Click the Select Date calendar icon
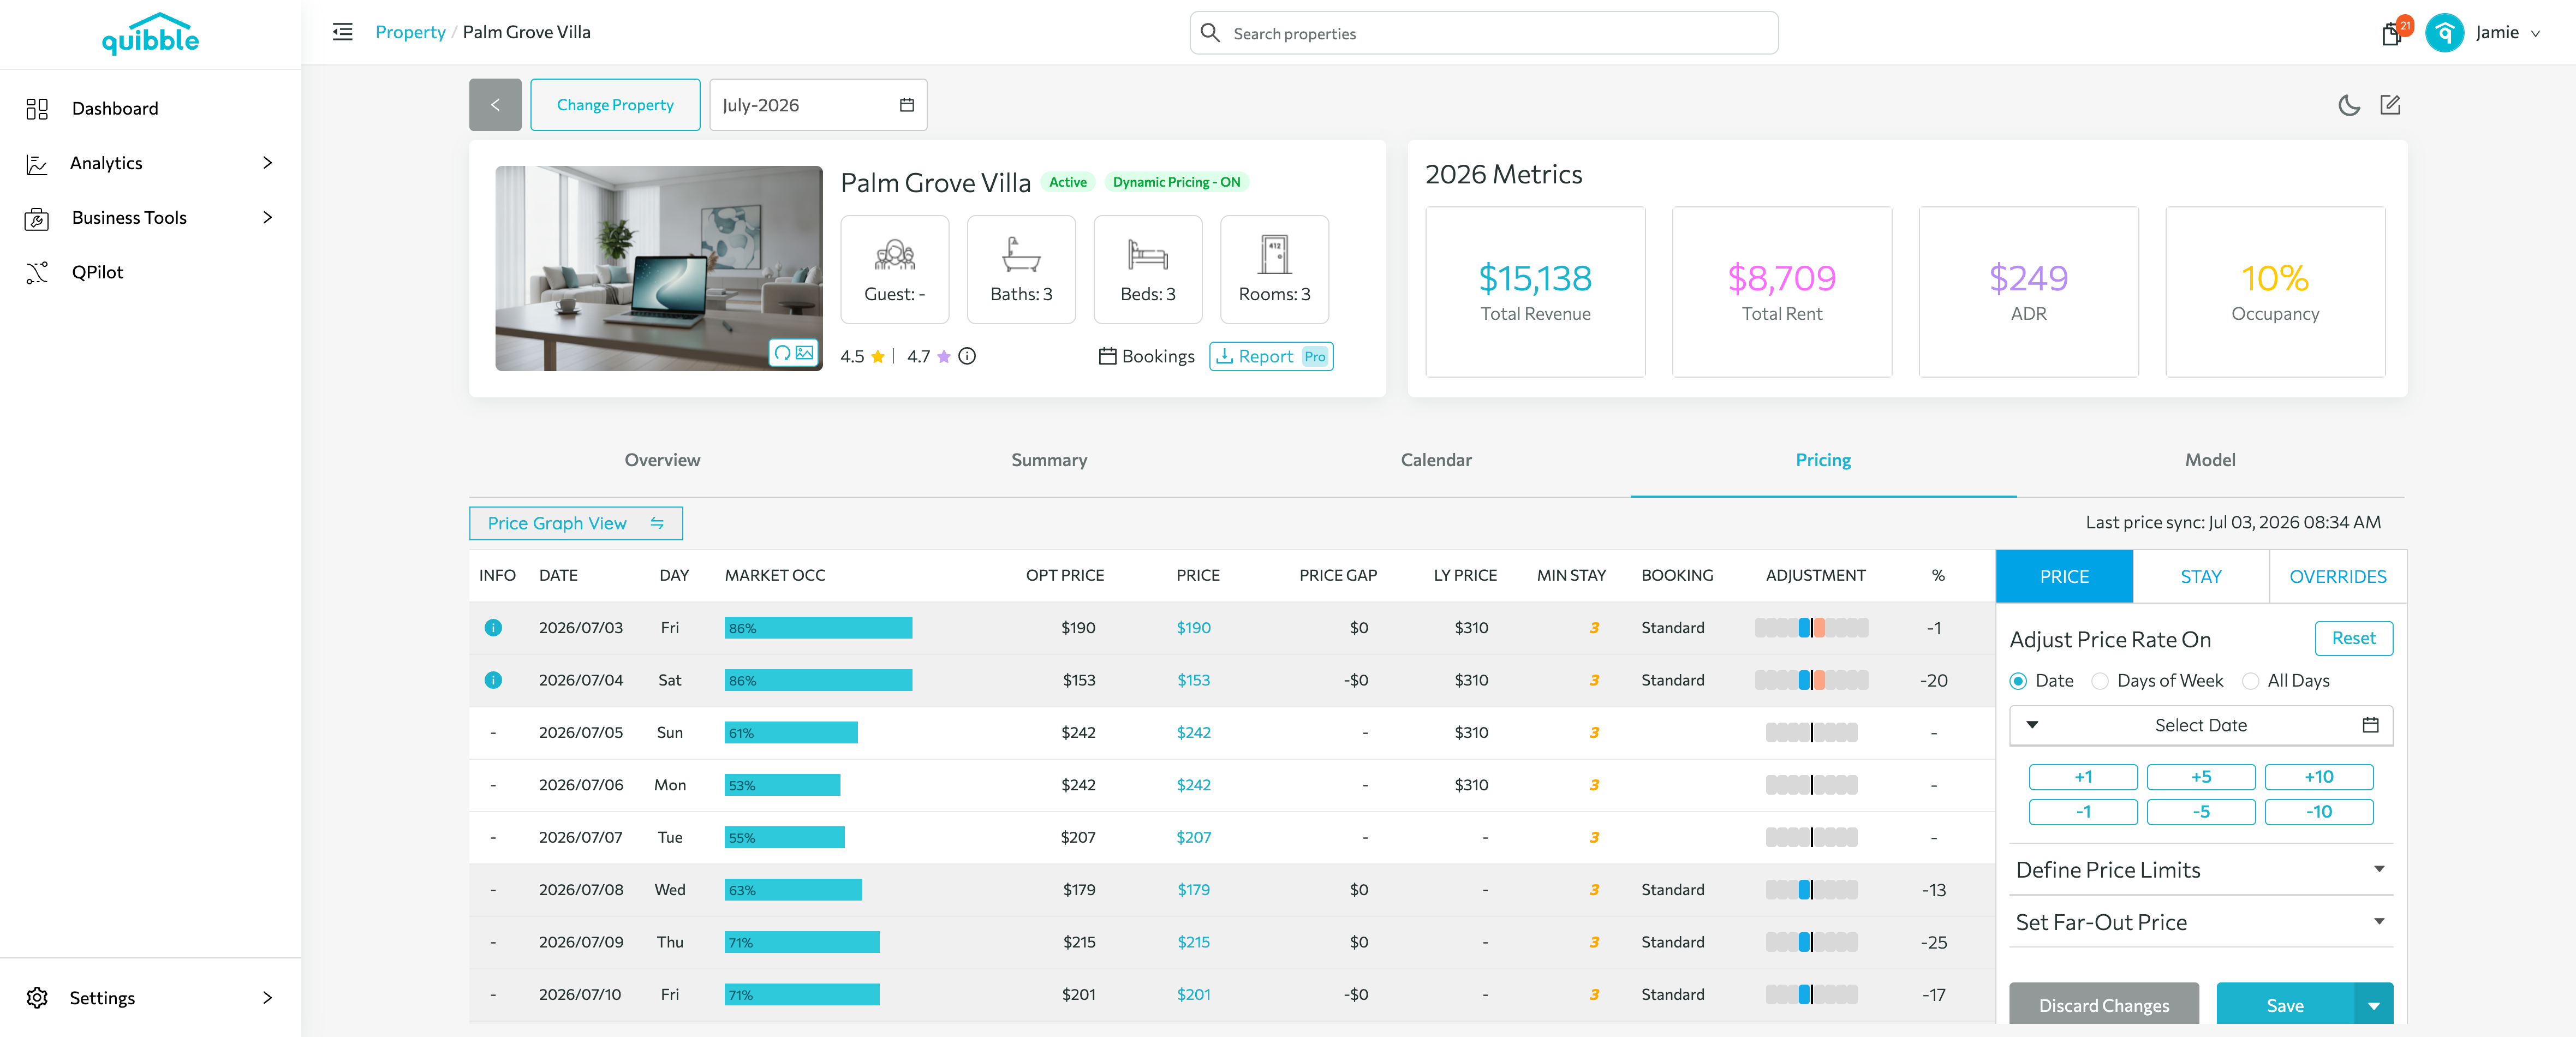Image resolution: width=2576 pixels, height=1037 pixels. (x=2370, y=725)
